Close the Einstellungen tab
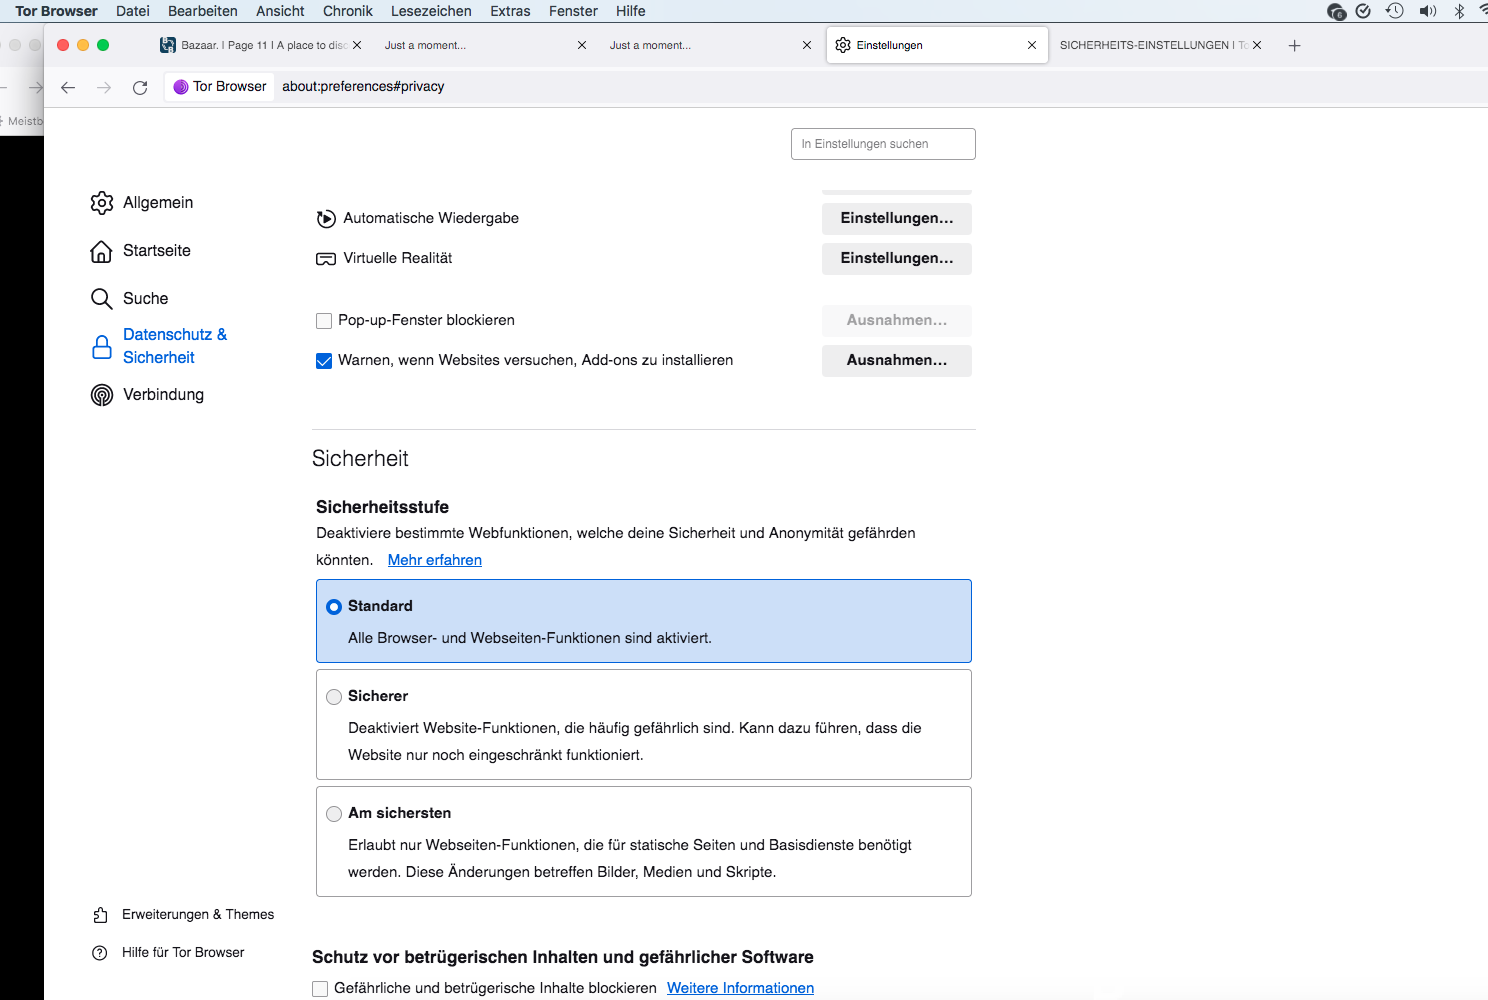1488x1000 pixels. (1032, 45)
